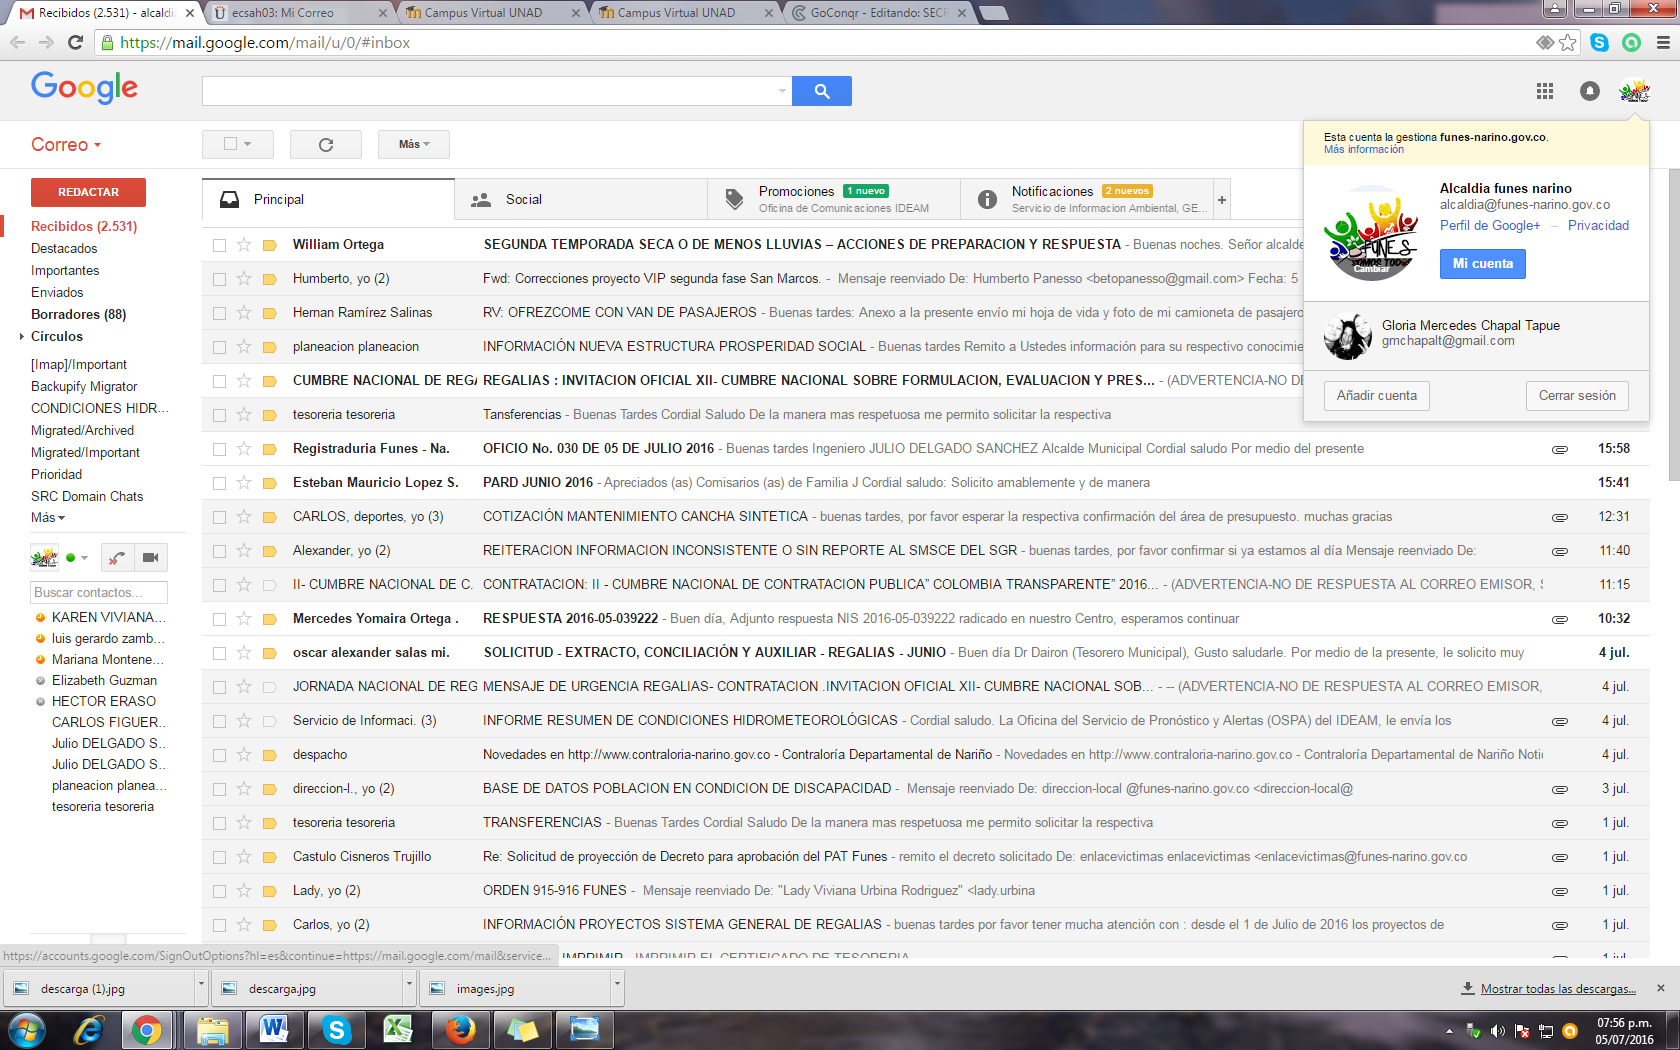Open the chat status dropdown arrow

pyautogui.click(x=84, y=558)
